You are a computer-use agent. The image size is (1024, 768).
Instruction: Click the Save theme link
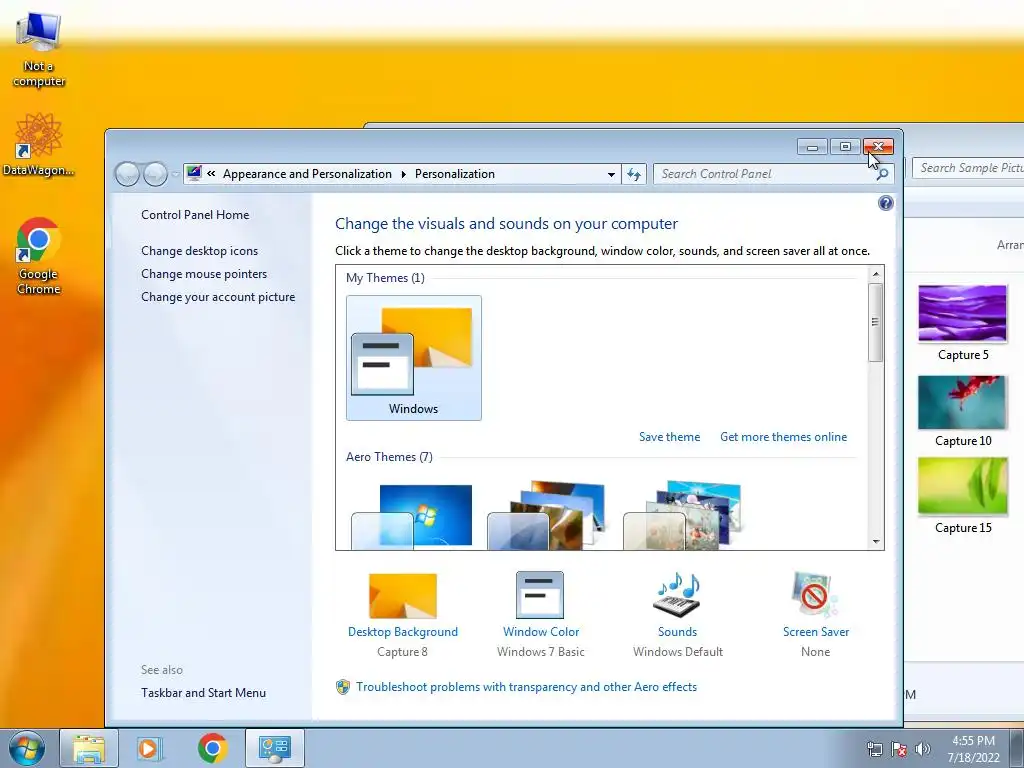[x=669, y=437]
